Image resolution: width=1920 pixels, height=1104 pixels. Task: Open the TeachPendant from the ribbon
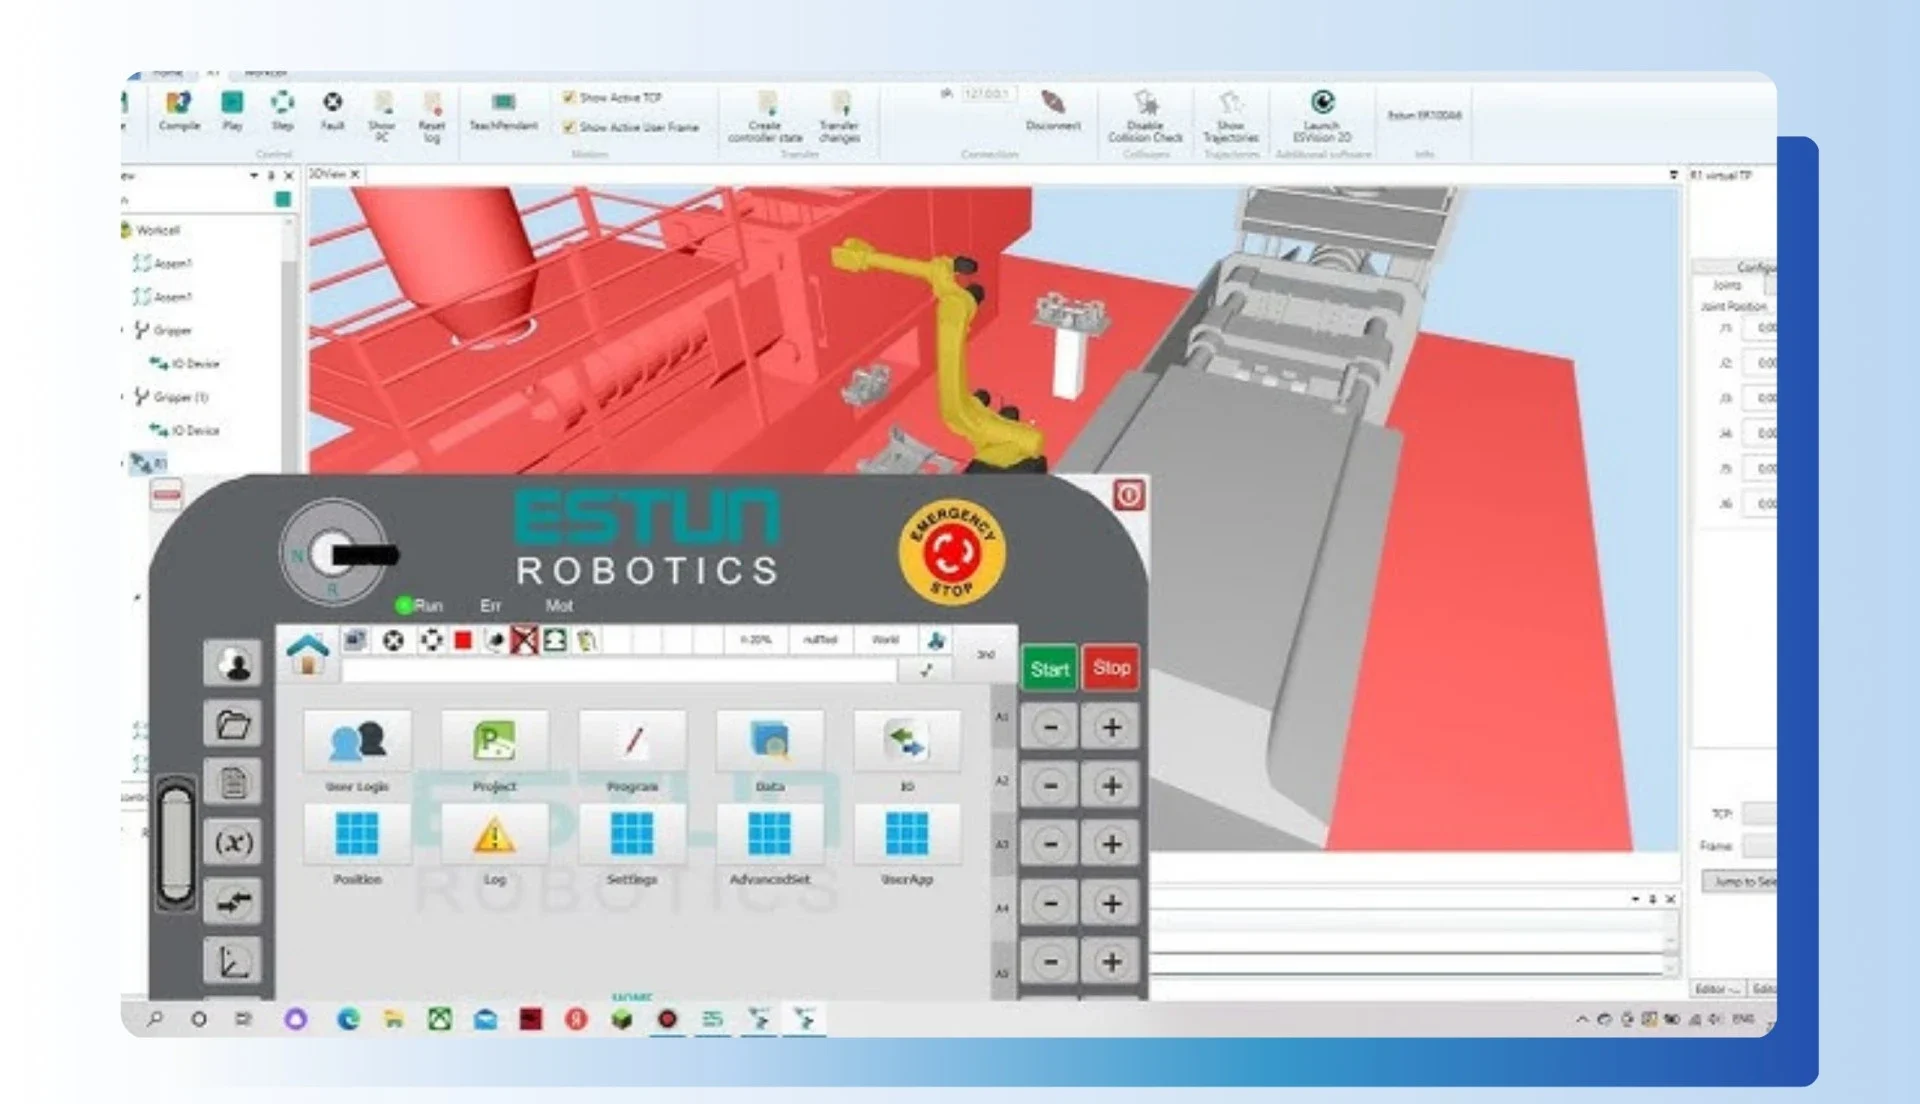(x=503, y=110)
